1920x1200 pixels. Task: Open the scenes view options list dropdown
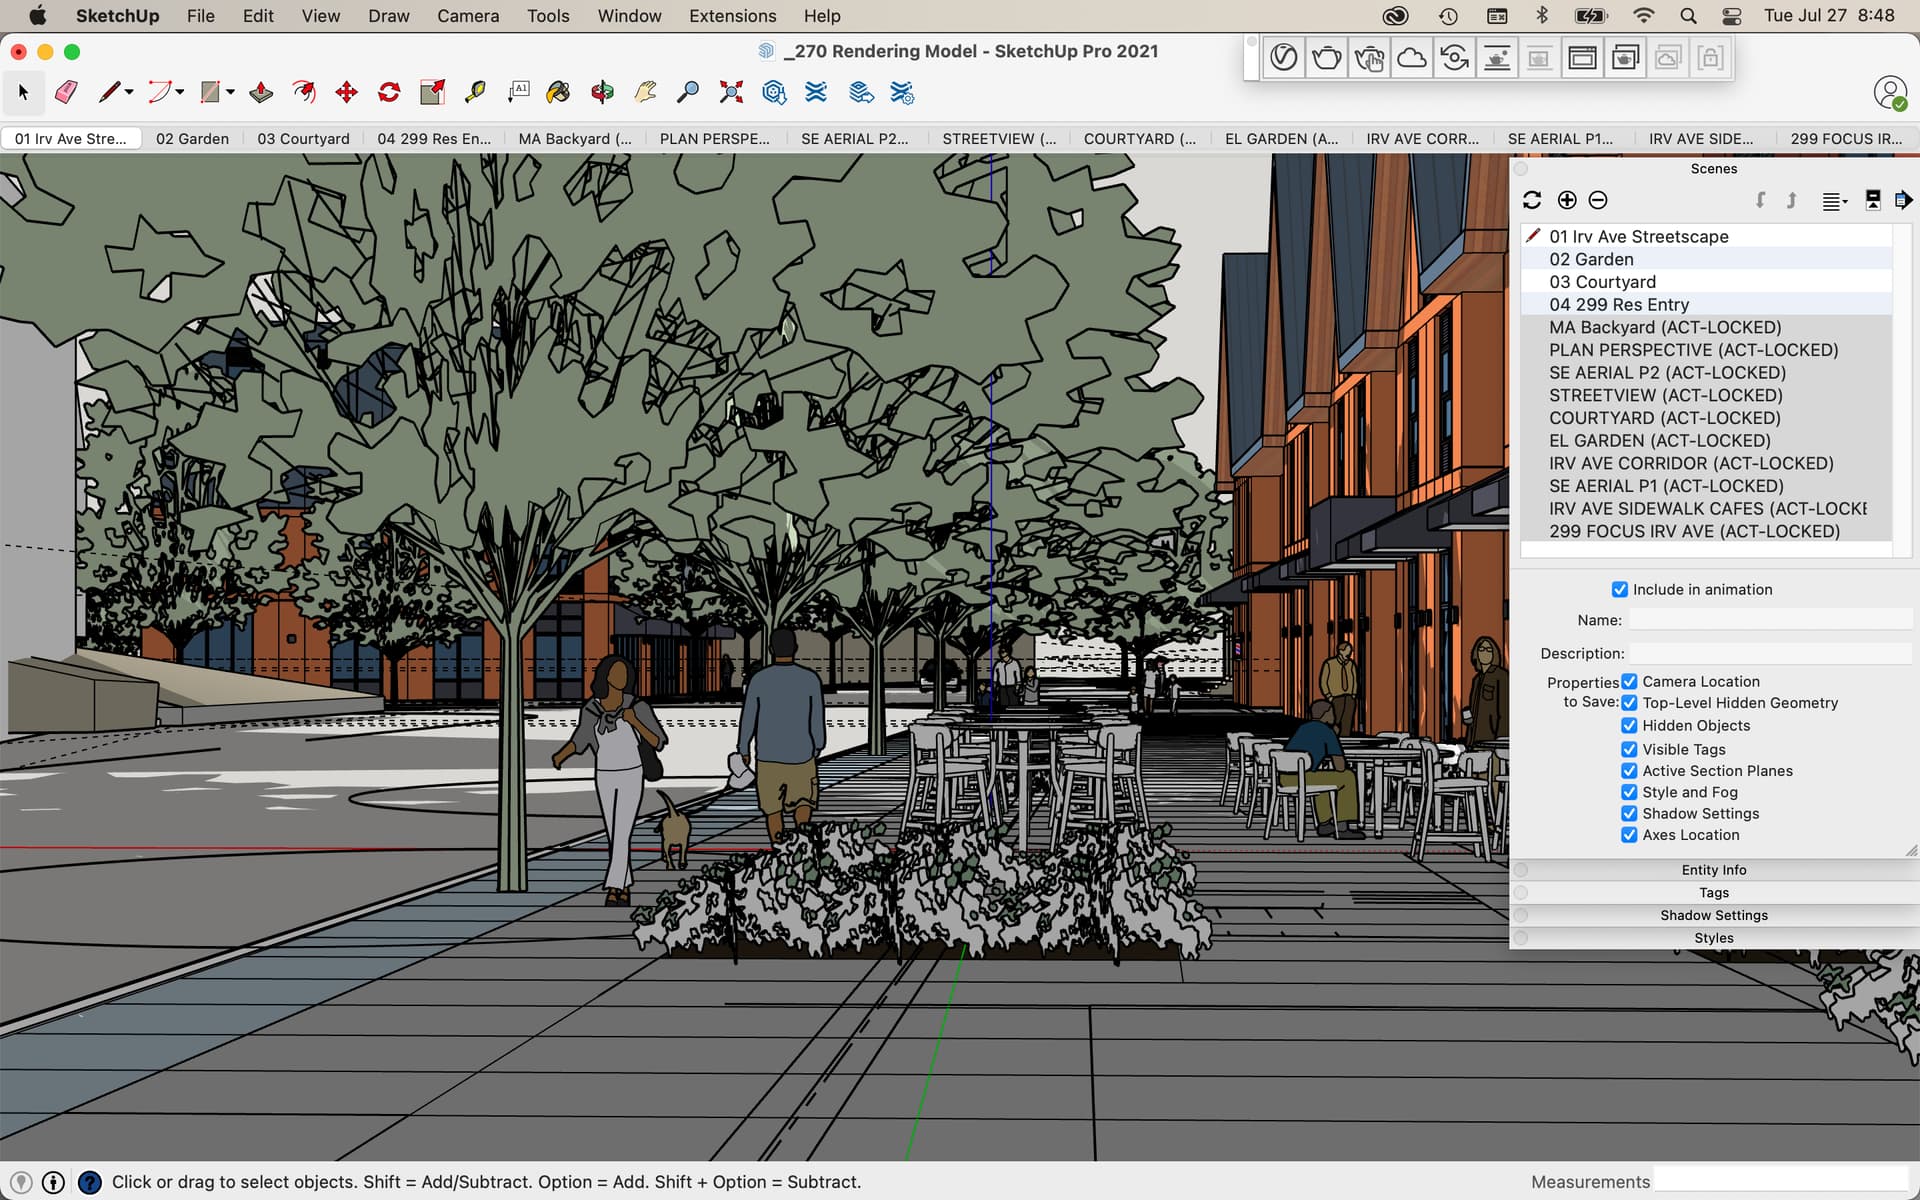(x=1834, y=201)
